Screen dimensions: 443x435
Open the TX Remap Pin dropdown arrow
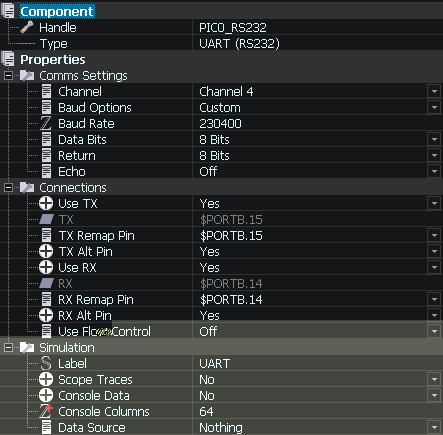click(x=434, y=235)
